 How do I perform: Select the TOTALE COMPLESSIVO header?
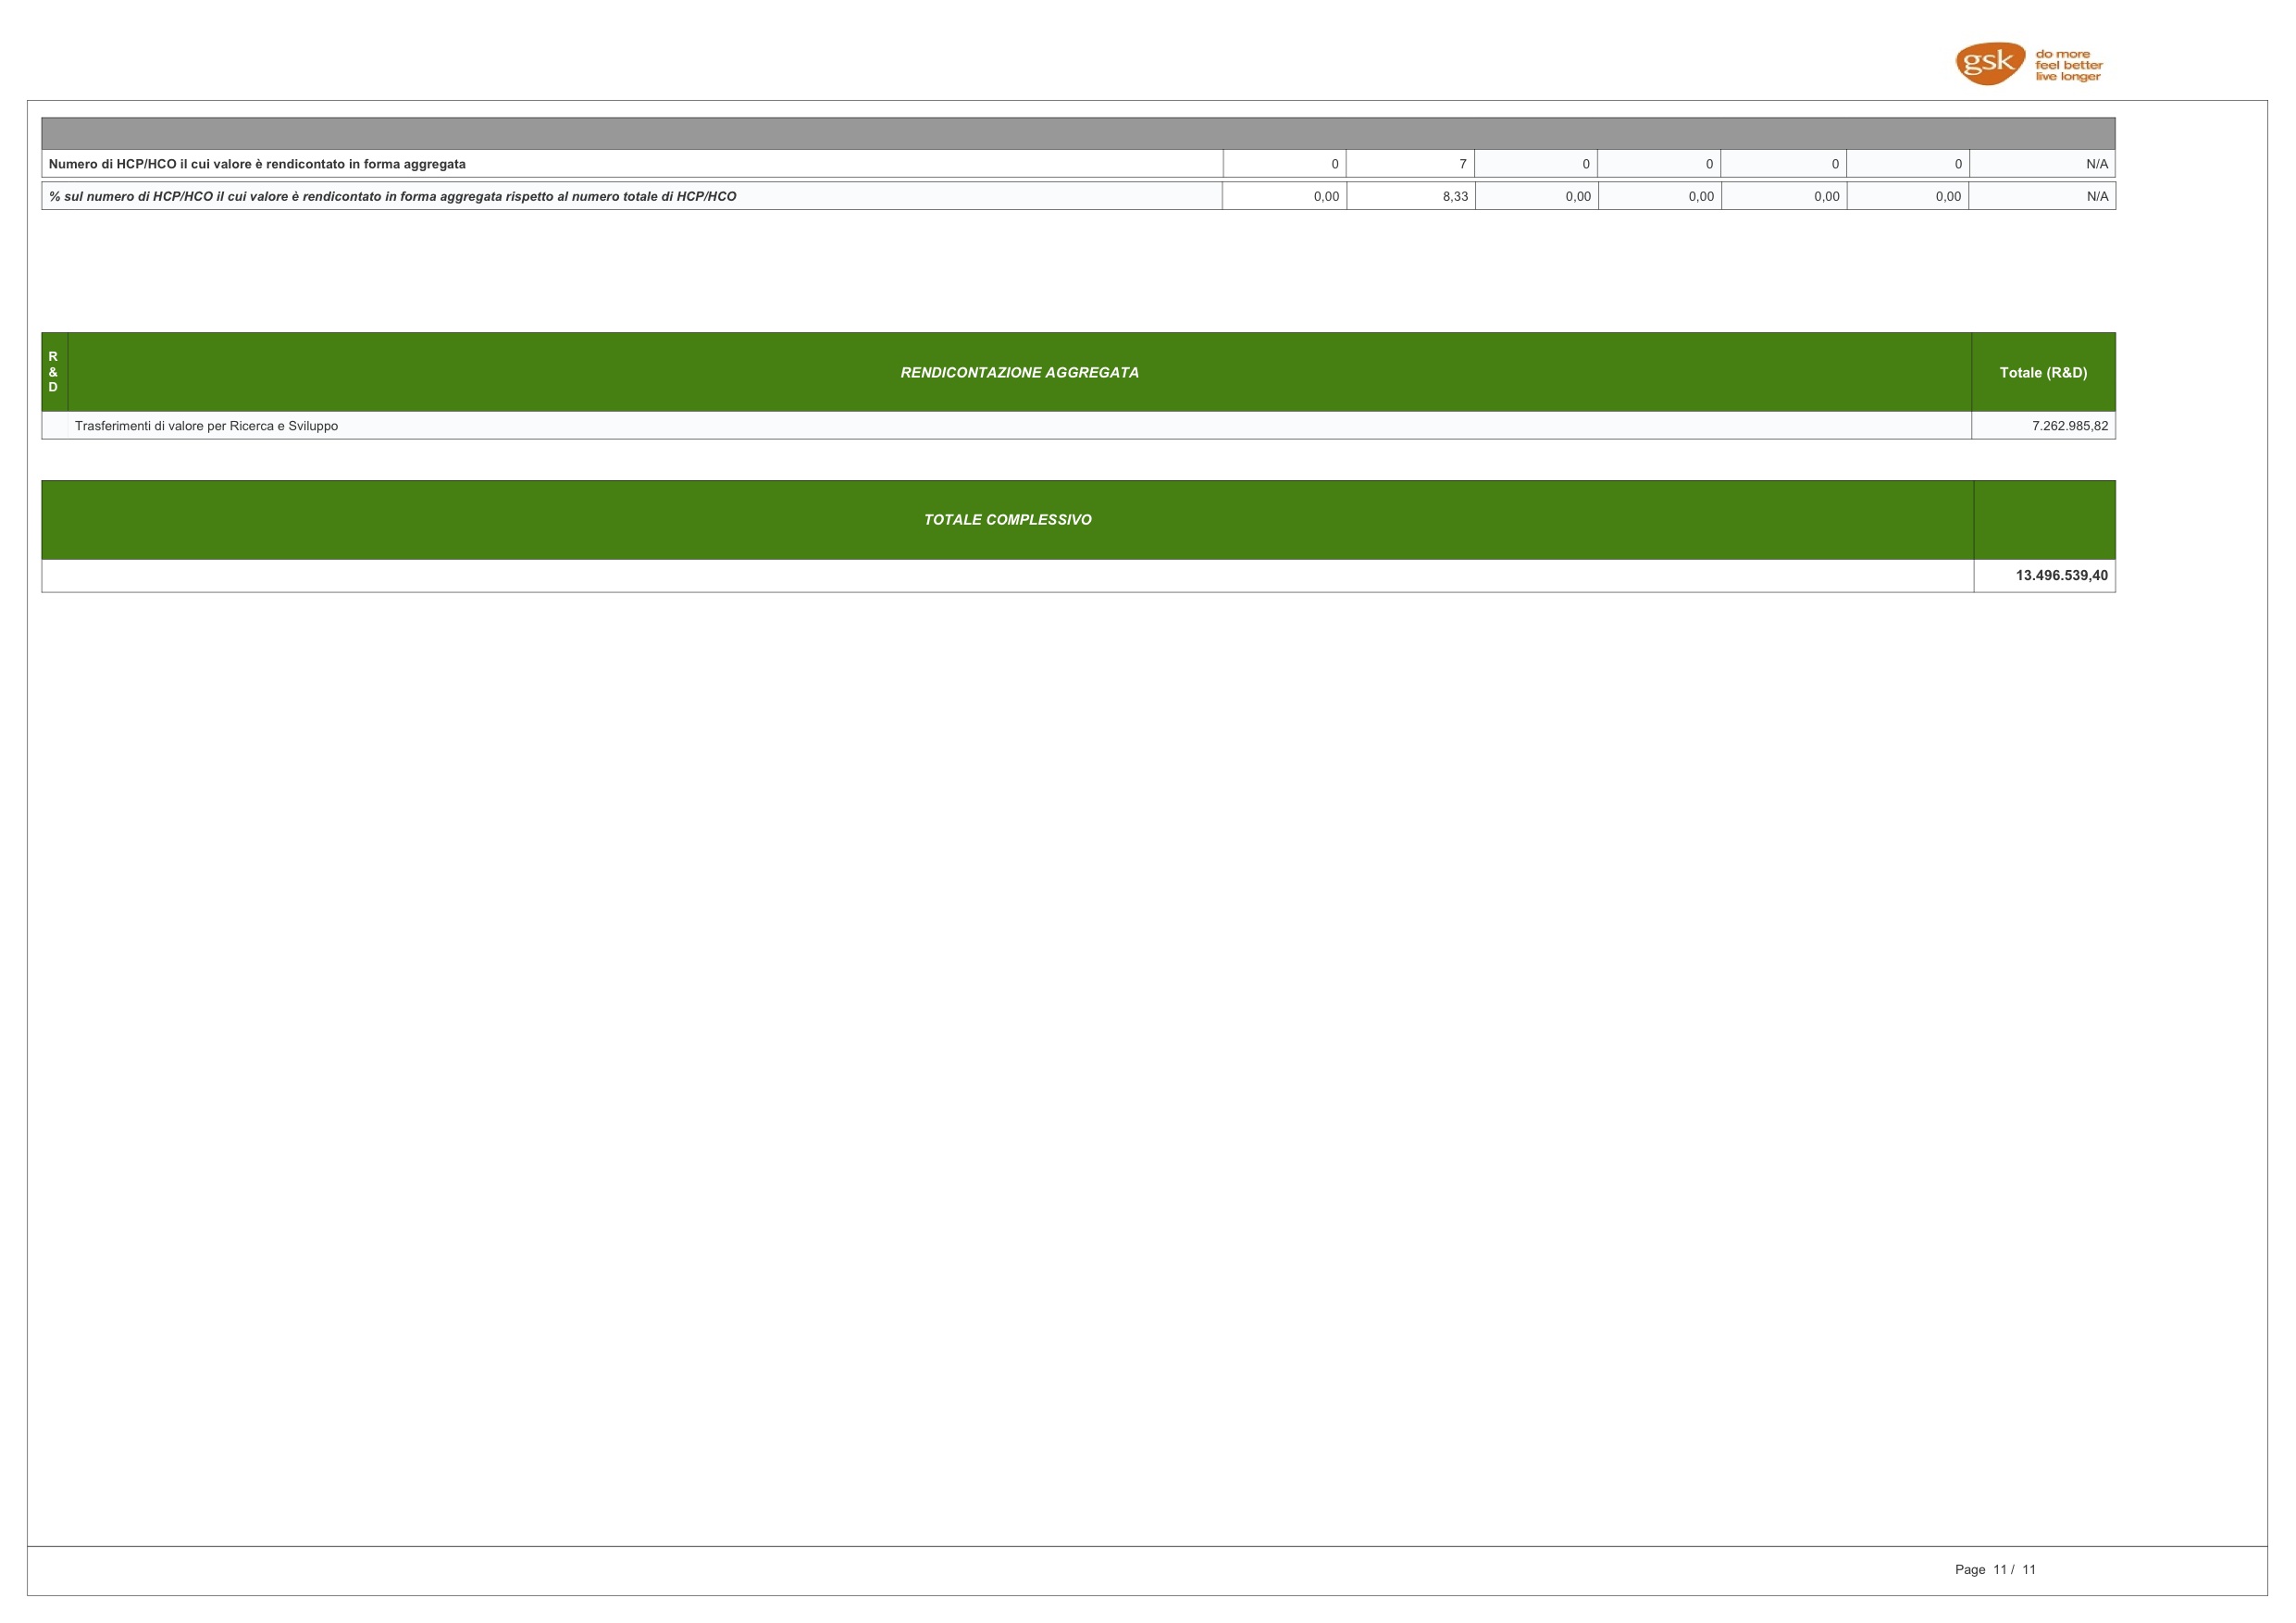(1007, 520)
